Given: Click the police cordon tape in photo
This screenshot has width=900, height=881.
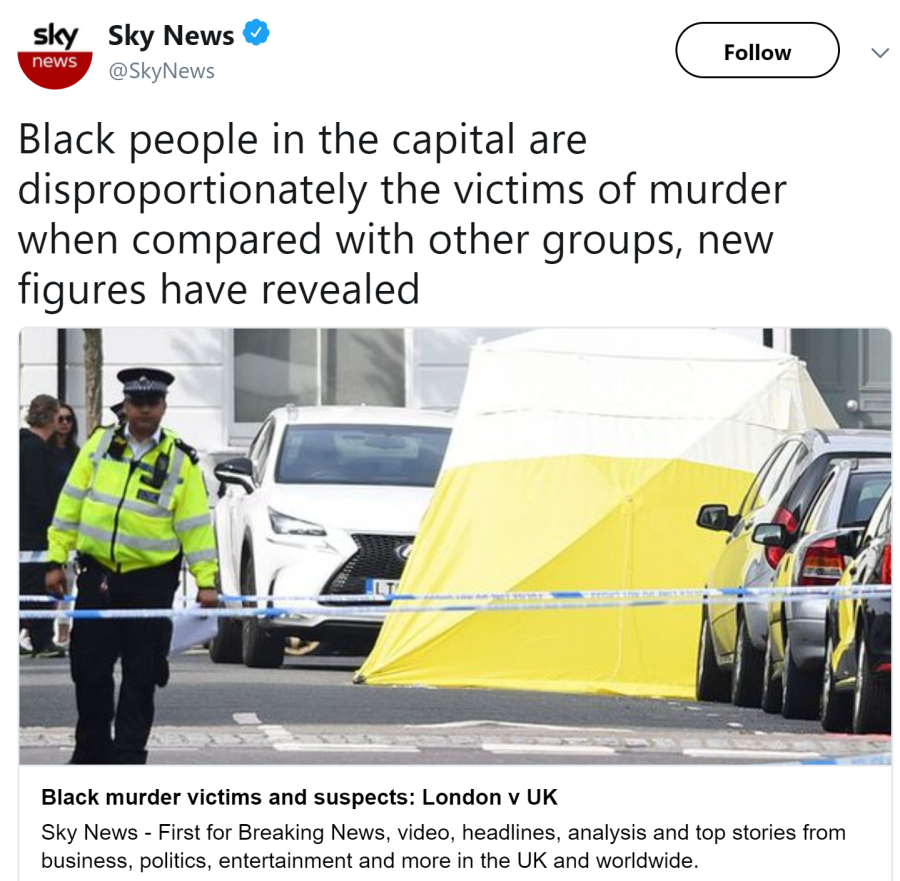Looking at the screenshot, I should [x=455, y=603].
